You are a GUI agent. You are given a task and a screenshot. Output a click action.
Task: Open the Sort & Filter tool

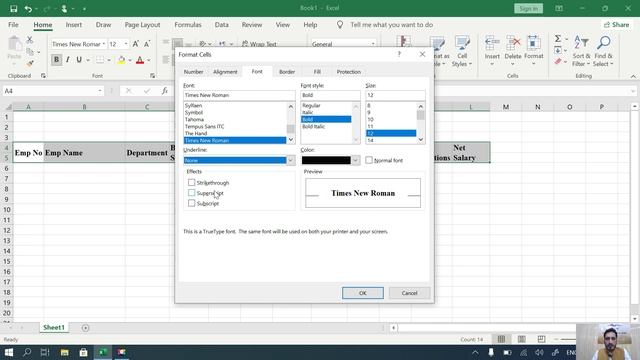tap(581, 51)
